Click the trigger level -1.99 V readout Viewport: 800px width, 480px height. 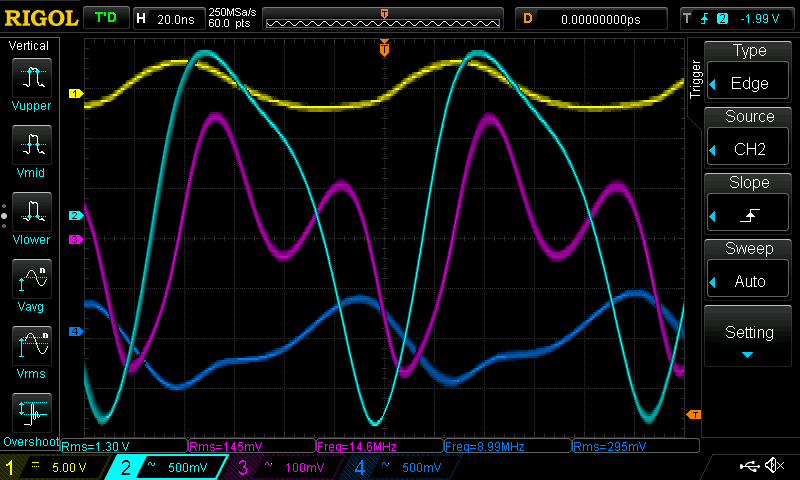coord(760,19)
